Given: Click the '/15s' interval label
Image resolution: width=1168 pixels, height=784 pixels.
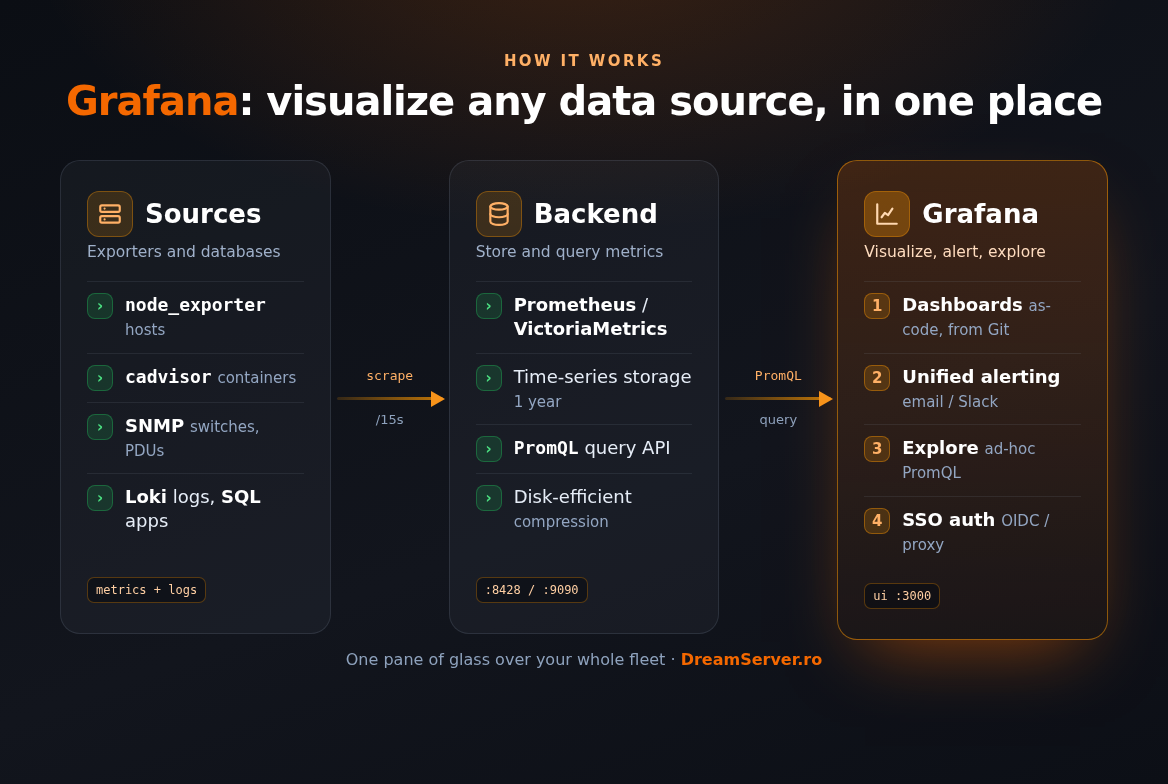Looking at the screenshot, I should tap(390, 420).
